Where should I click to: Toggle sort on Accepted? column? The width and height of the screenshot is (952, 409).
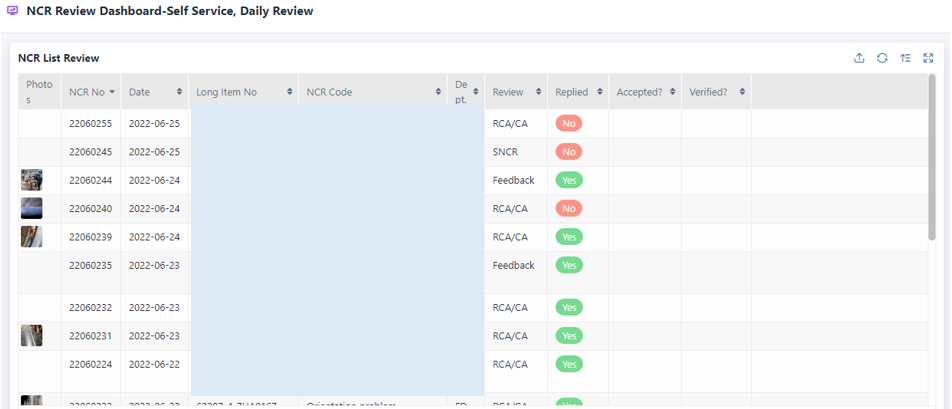tap(672, 92)
